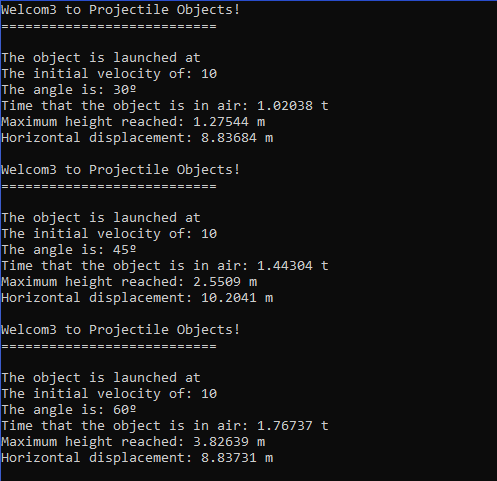
Task: Click the horizontal displacement value 10.2041 m
Action: coord(237,298)
